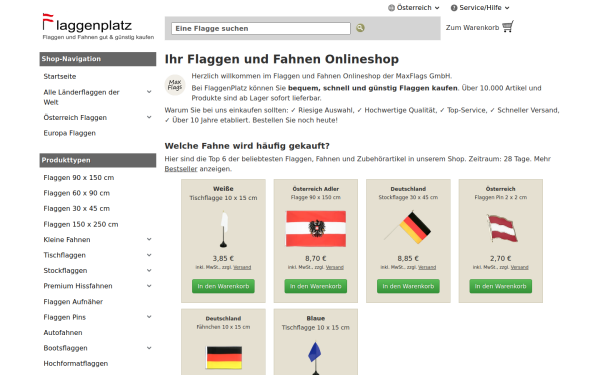Expand Alle Länderflaggen der Welt submenu

tap(149, 92)
